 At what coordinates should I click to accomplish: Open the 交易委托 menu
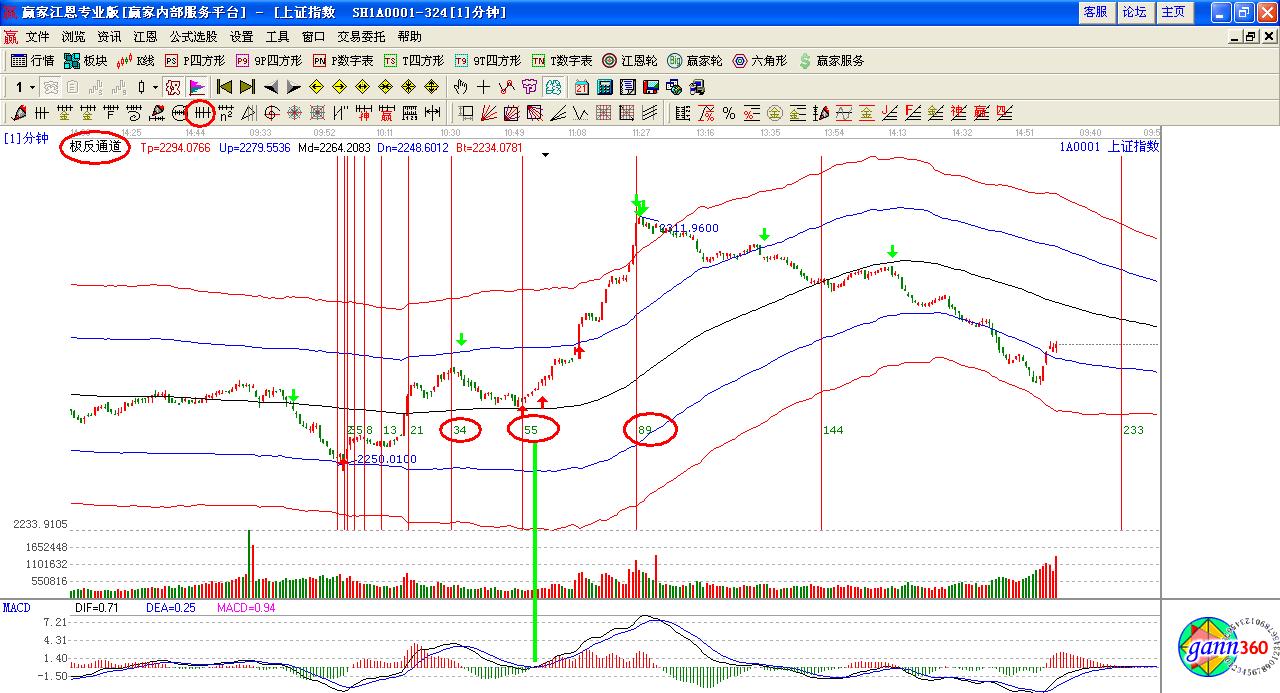[361, 36]
